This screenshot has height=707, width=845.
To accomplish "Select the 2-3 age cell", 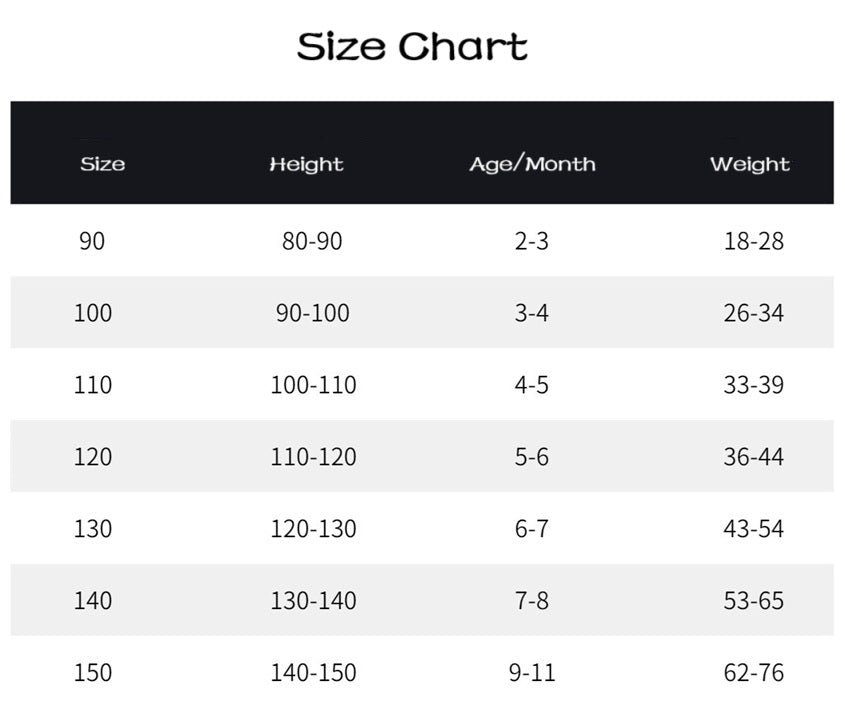I will [531, 241].
